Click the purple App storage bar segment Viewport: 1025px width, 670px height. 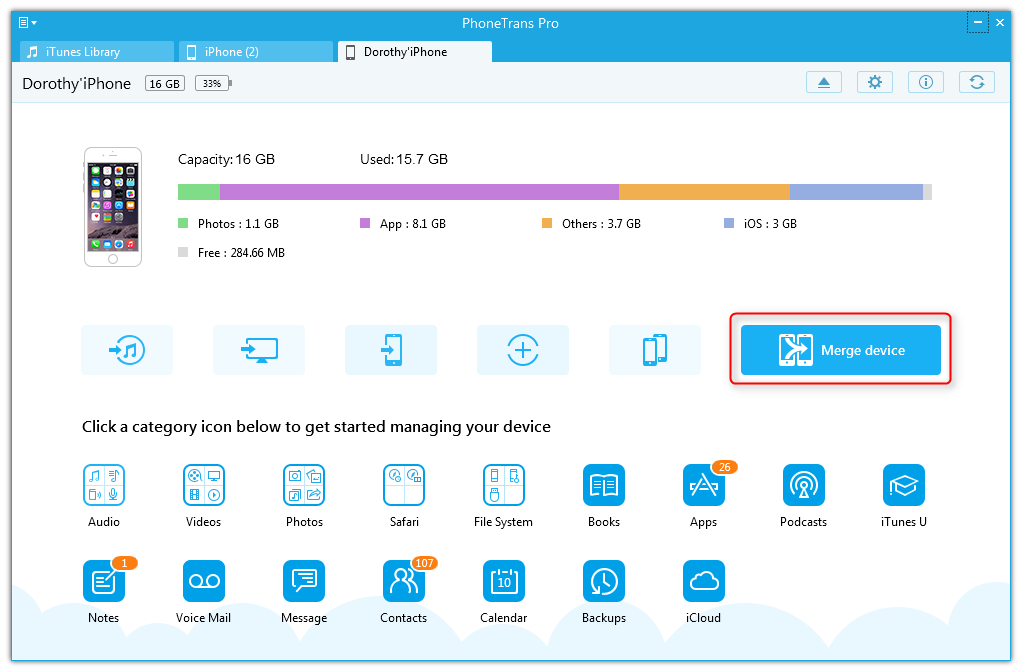click(x=419, y=192)
